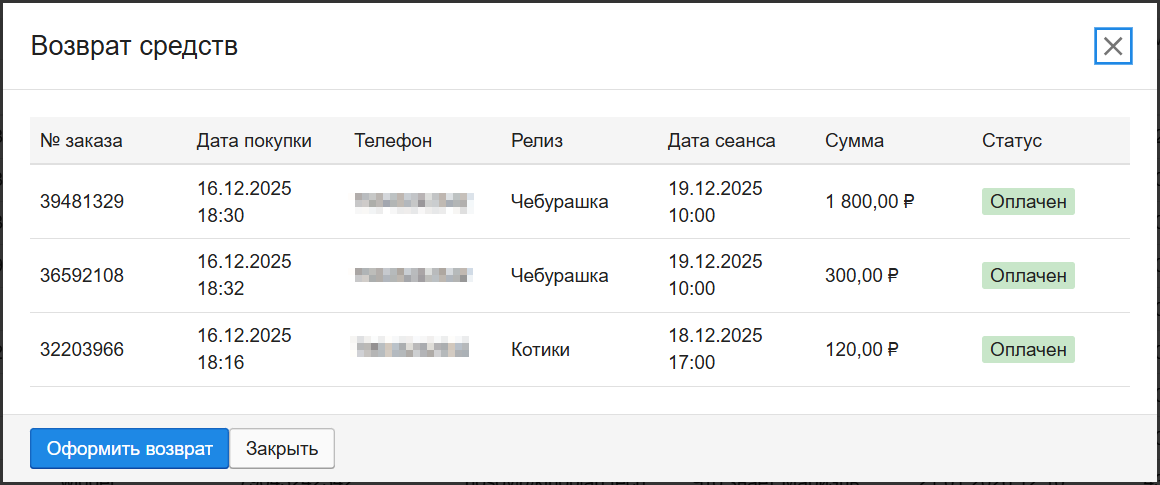Select order number 32203966
The width and height of the screenshot is (1160, 485).
(x=82, y=350)
